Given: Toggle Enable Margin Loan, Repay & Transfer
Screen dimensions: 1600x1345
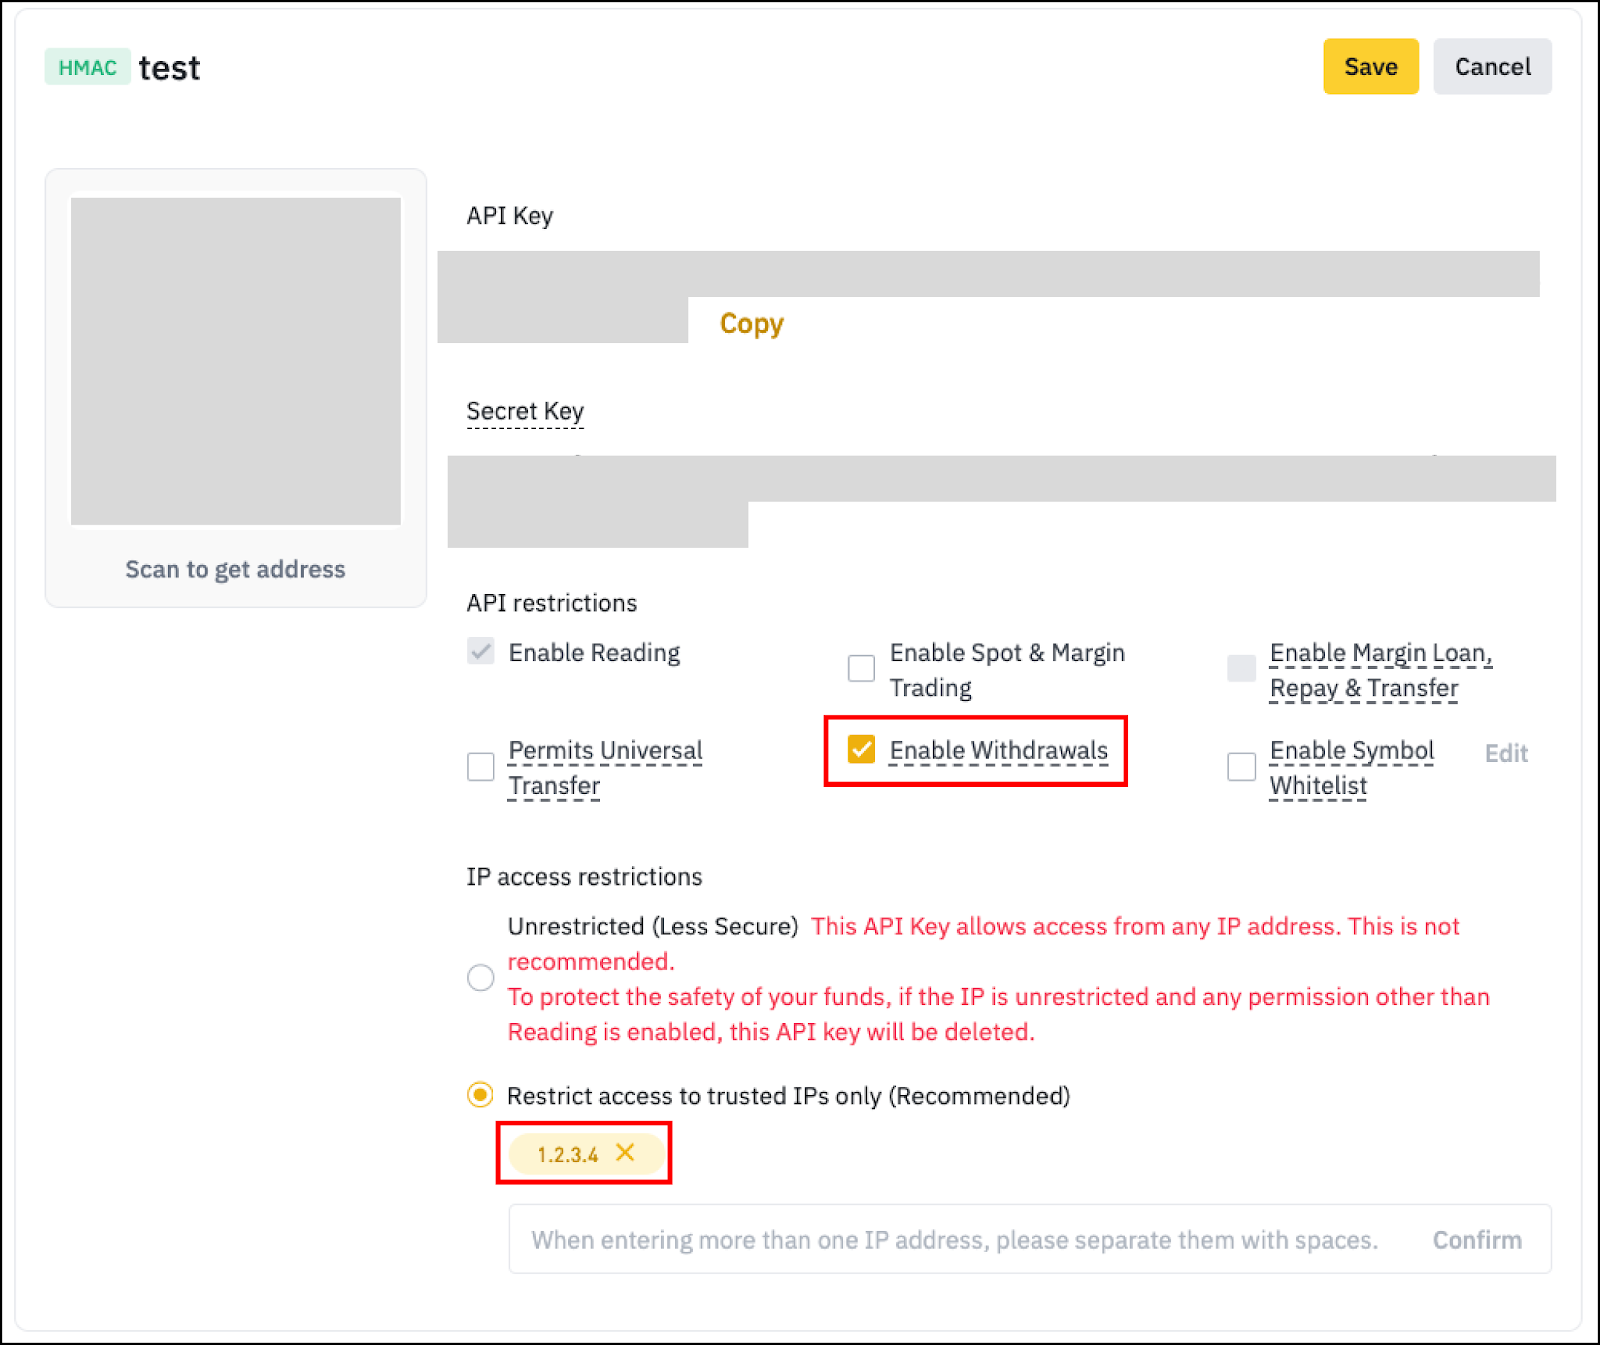Looking at the screenshot, I should click(x=1241, y=668).
